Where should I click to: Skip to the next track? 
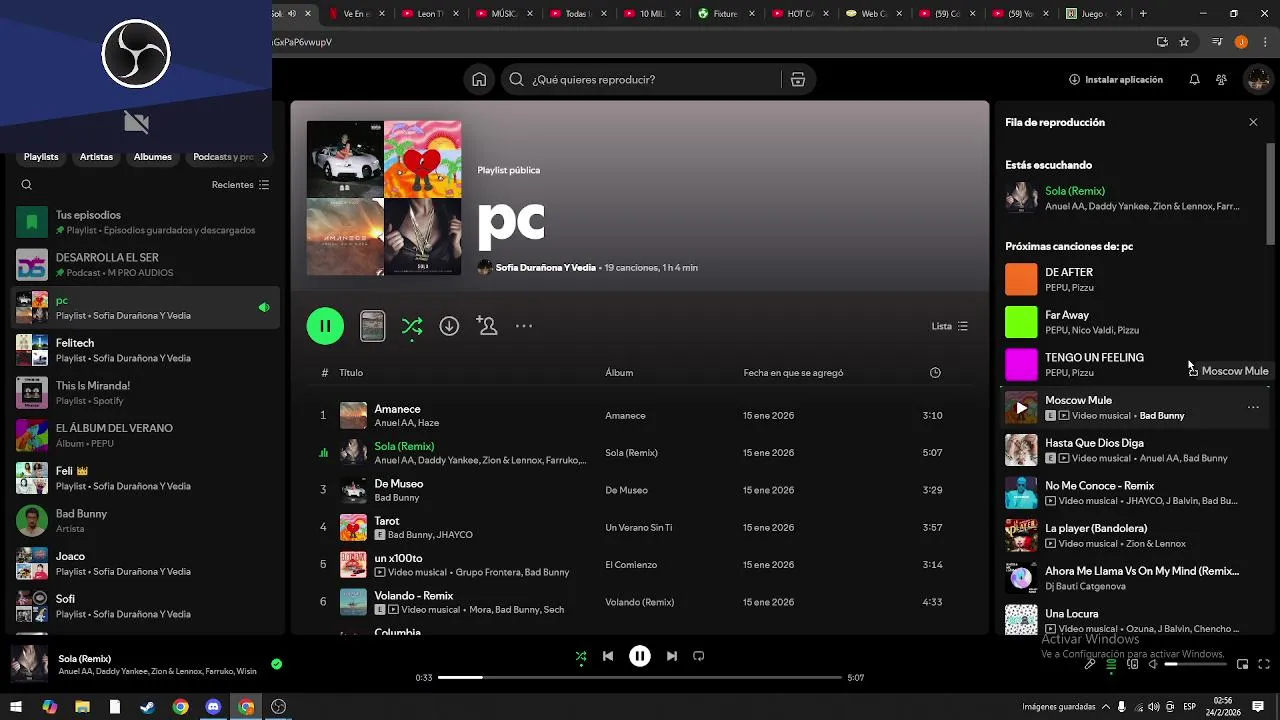pos(672,656)
